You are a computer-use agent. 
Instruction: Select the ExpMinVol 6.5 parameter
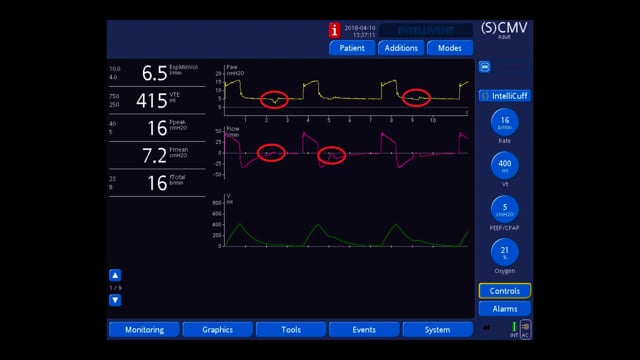point(157,73)
